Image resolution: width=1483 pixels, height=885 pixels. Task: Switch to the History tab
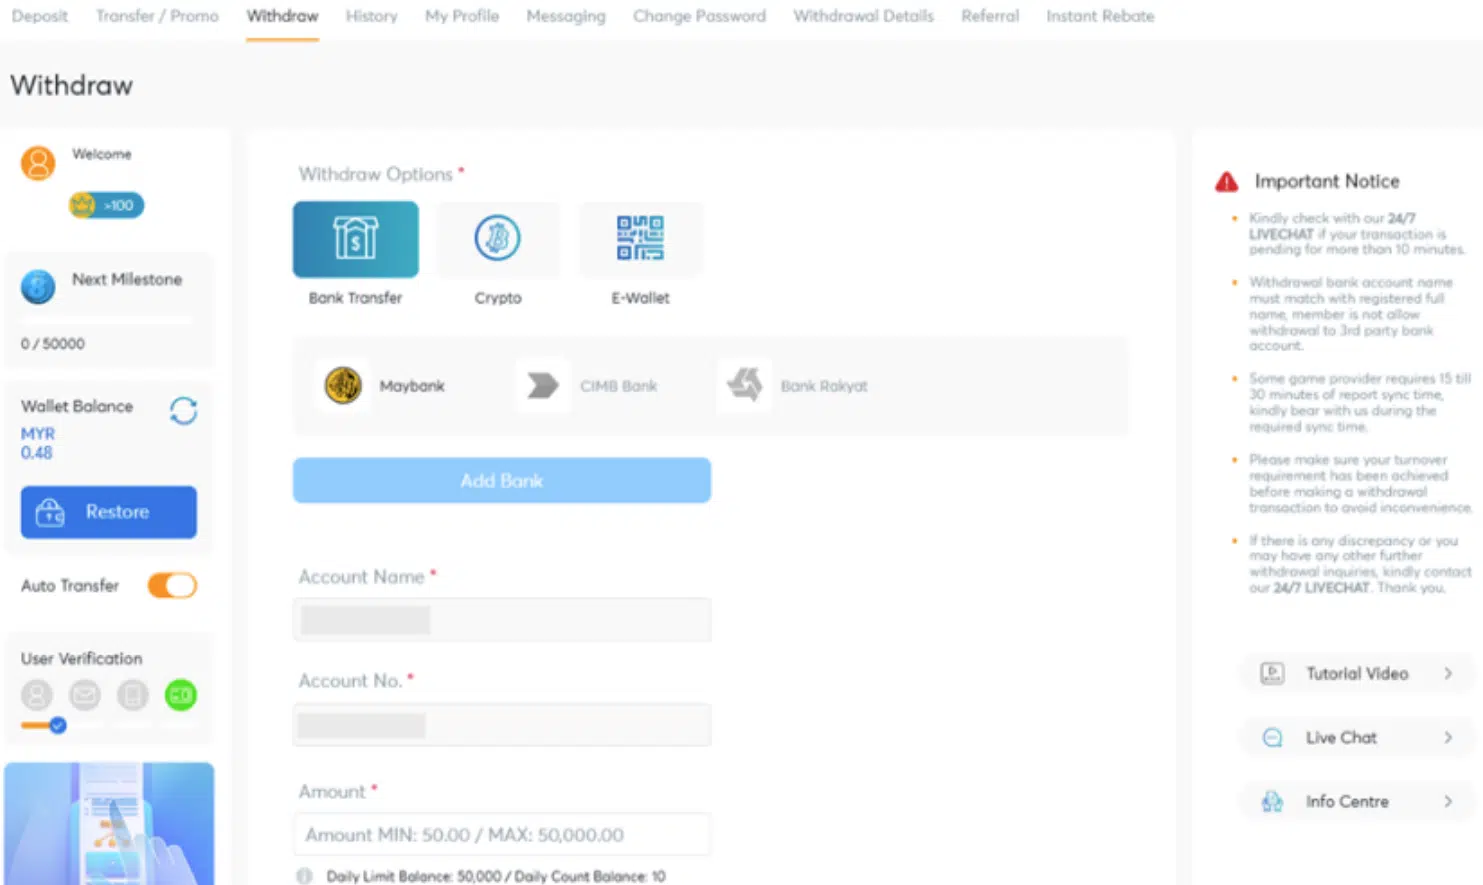(371, 16)
